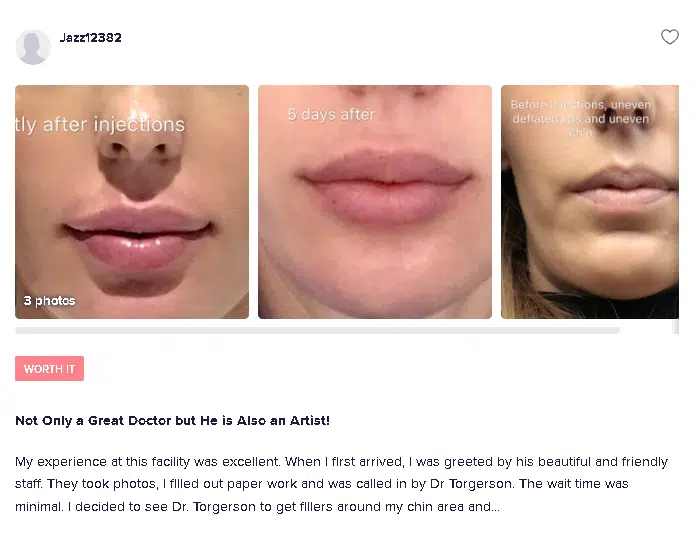
Task: Click the '3 photos' label
Action: click(x=49, y=300)
